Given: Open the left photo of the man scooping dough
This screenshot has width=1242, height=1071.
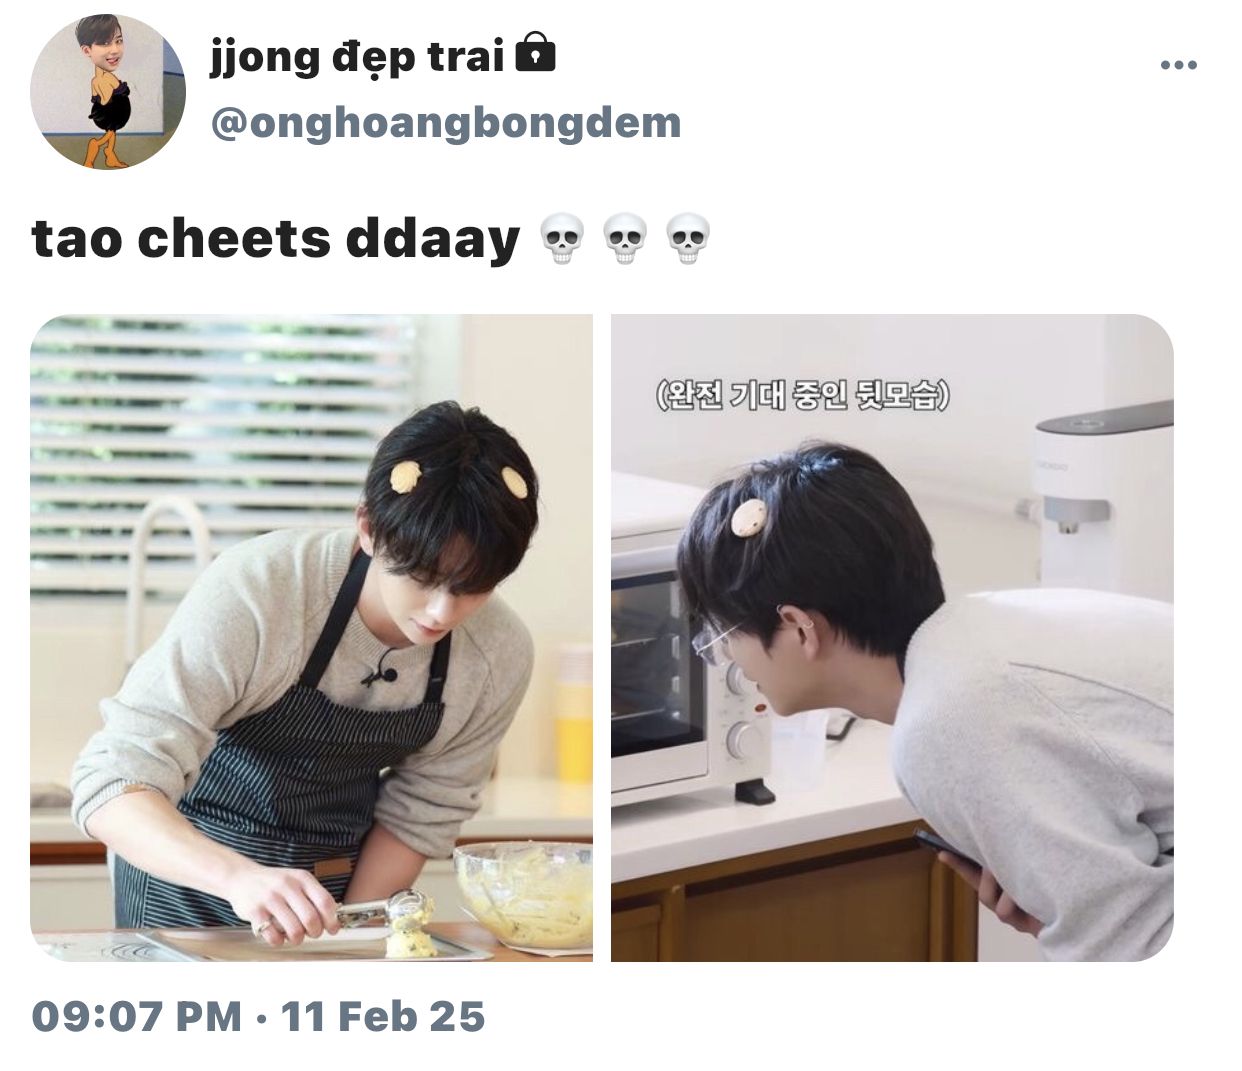Looking at the screenshot, I should click(x=311, y=638).
